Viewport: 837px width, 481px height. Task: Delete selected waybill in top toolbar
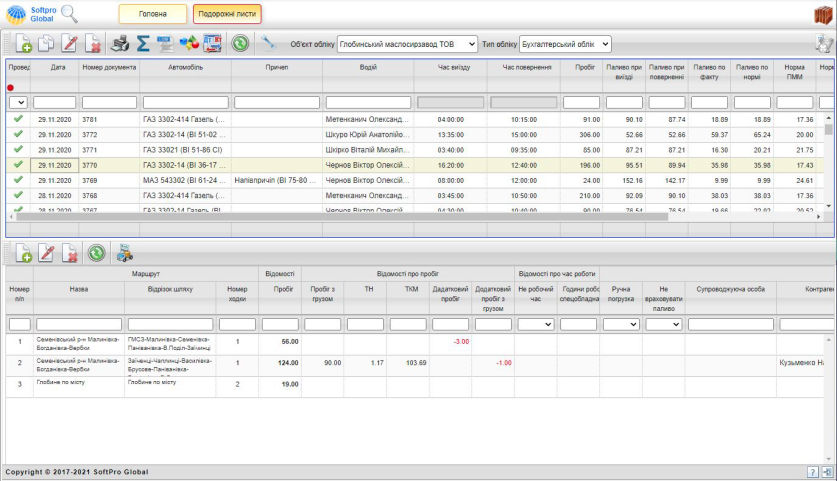point(93,43)
